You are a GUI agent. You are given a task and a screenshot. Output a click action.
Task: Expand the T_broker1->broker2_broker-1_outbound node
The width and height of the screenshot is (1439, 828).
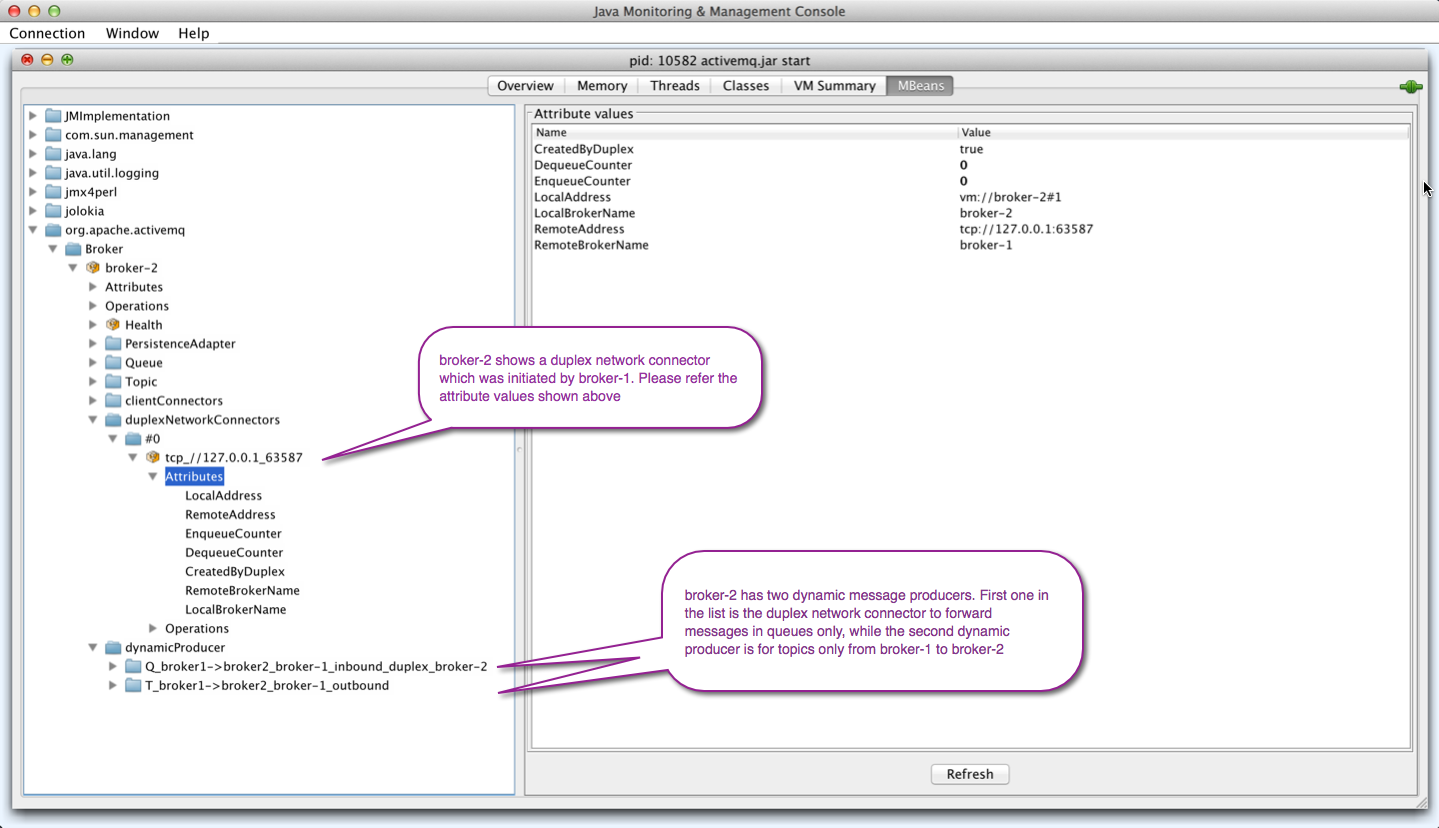pyautogui.click(x=113, y=686)
